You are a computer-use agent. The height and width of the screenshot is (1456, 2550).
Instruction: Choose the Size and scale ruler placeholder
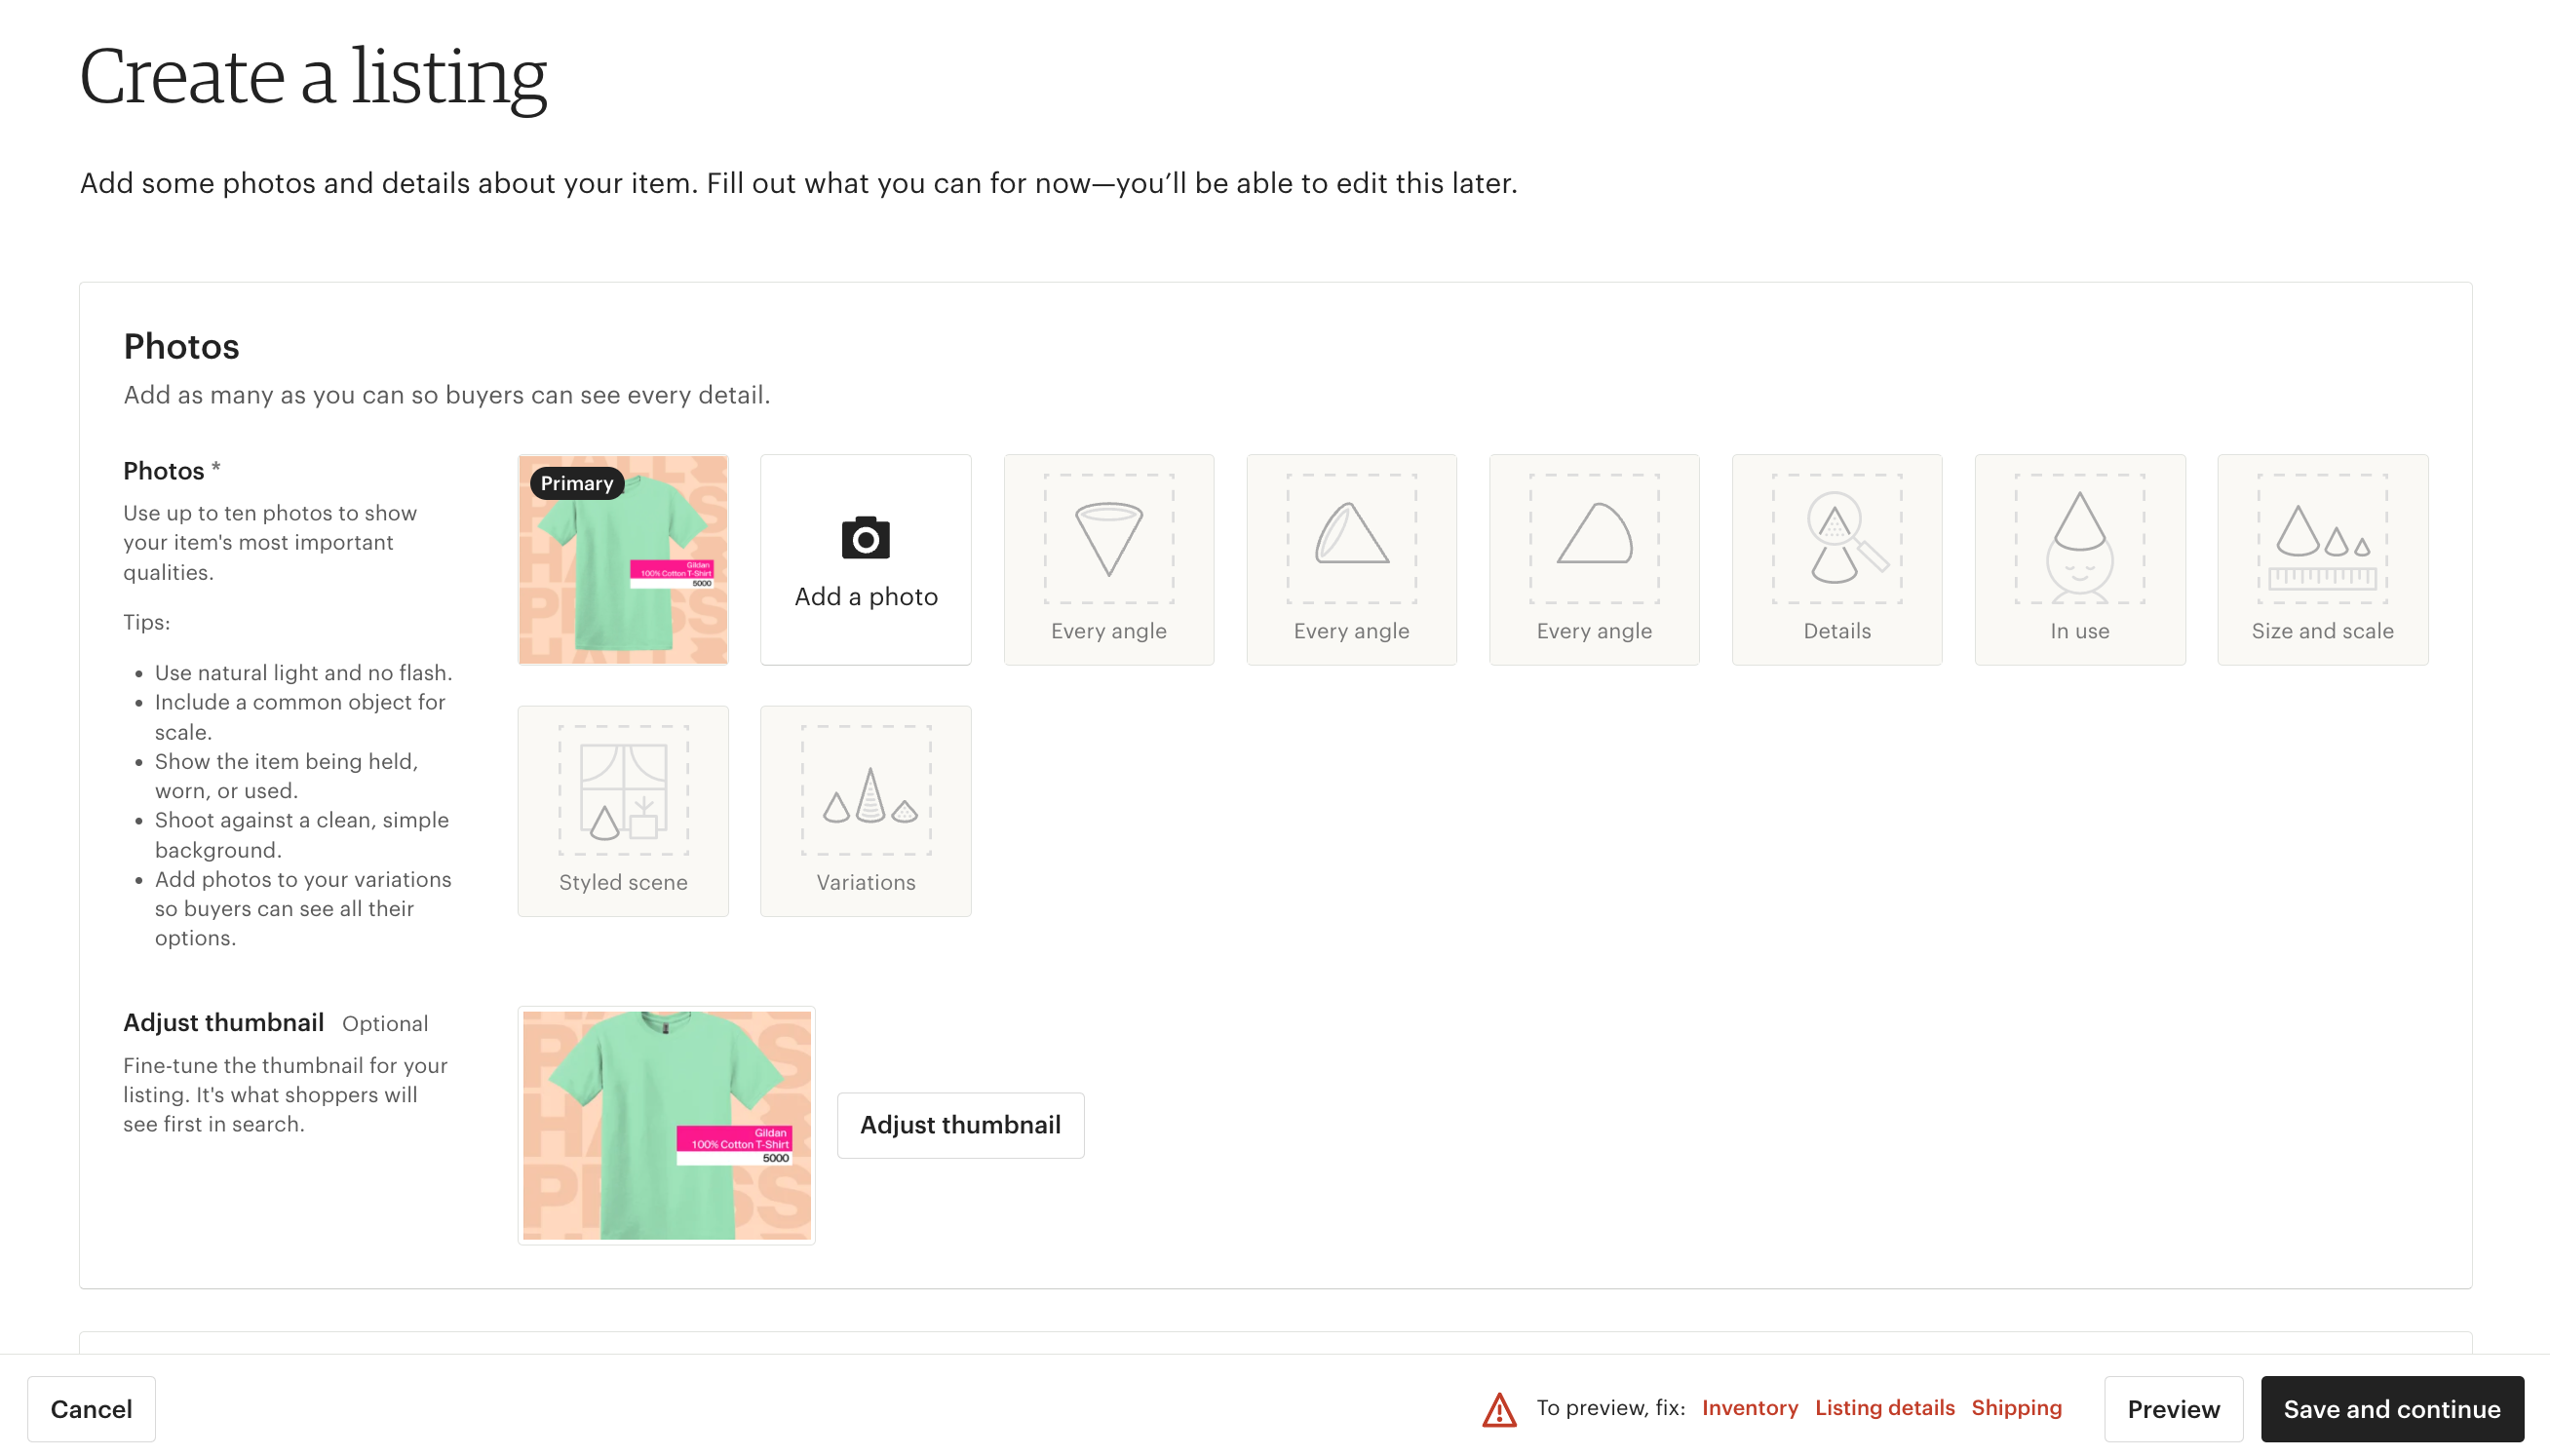2322,559
